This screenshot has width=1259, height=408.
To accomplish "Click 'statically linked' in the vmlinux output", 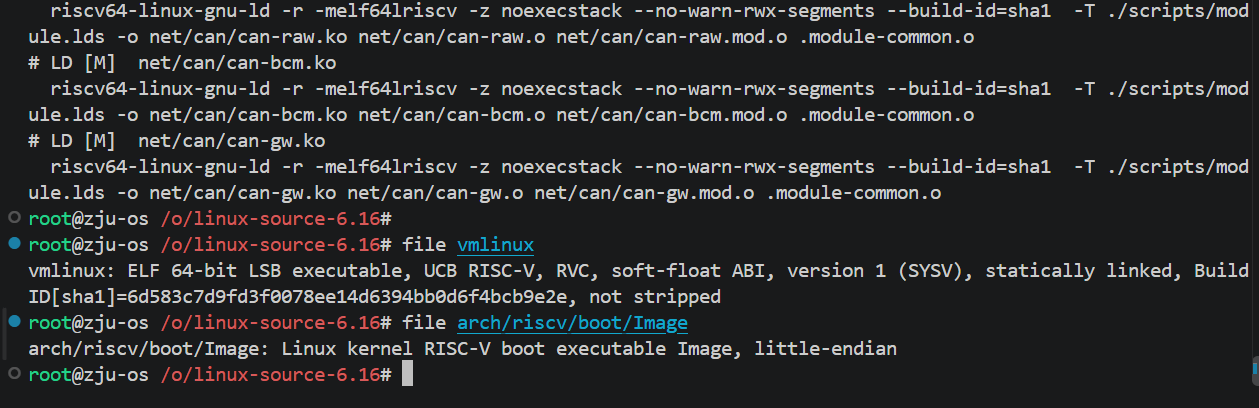I will point(1080,271).
